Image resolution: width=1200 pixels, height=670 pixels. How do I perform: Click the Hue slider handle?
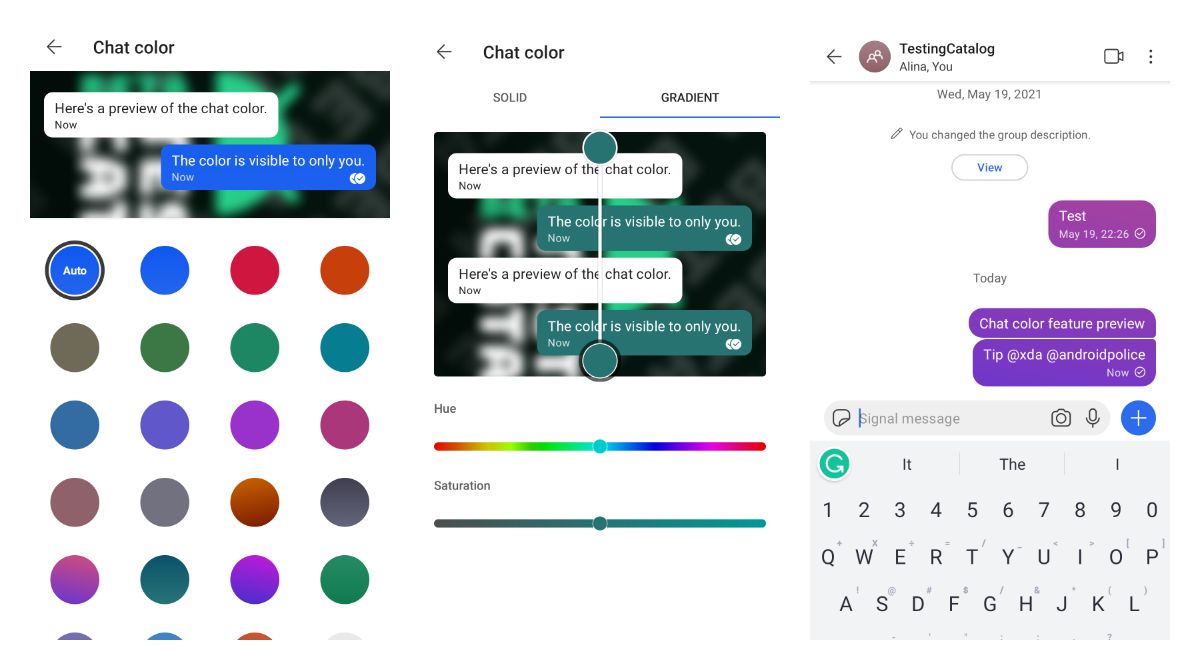(600, 446)
